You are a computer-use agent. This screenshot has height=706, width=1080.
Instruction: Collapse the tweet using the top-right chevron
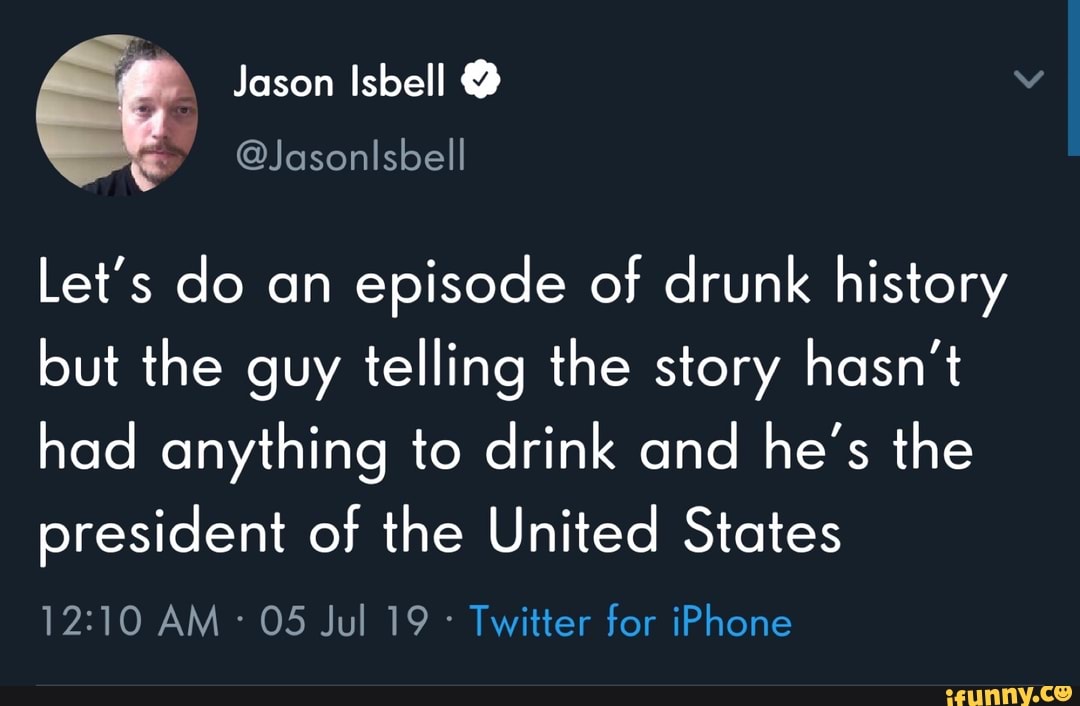point(1029,80)
